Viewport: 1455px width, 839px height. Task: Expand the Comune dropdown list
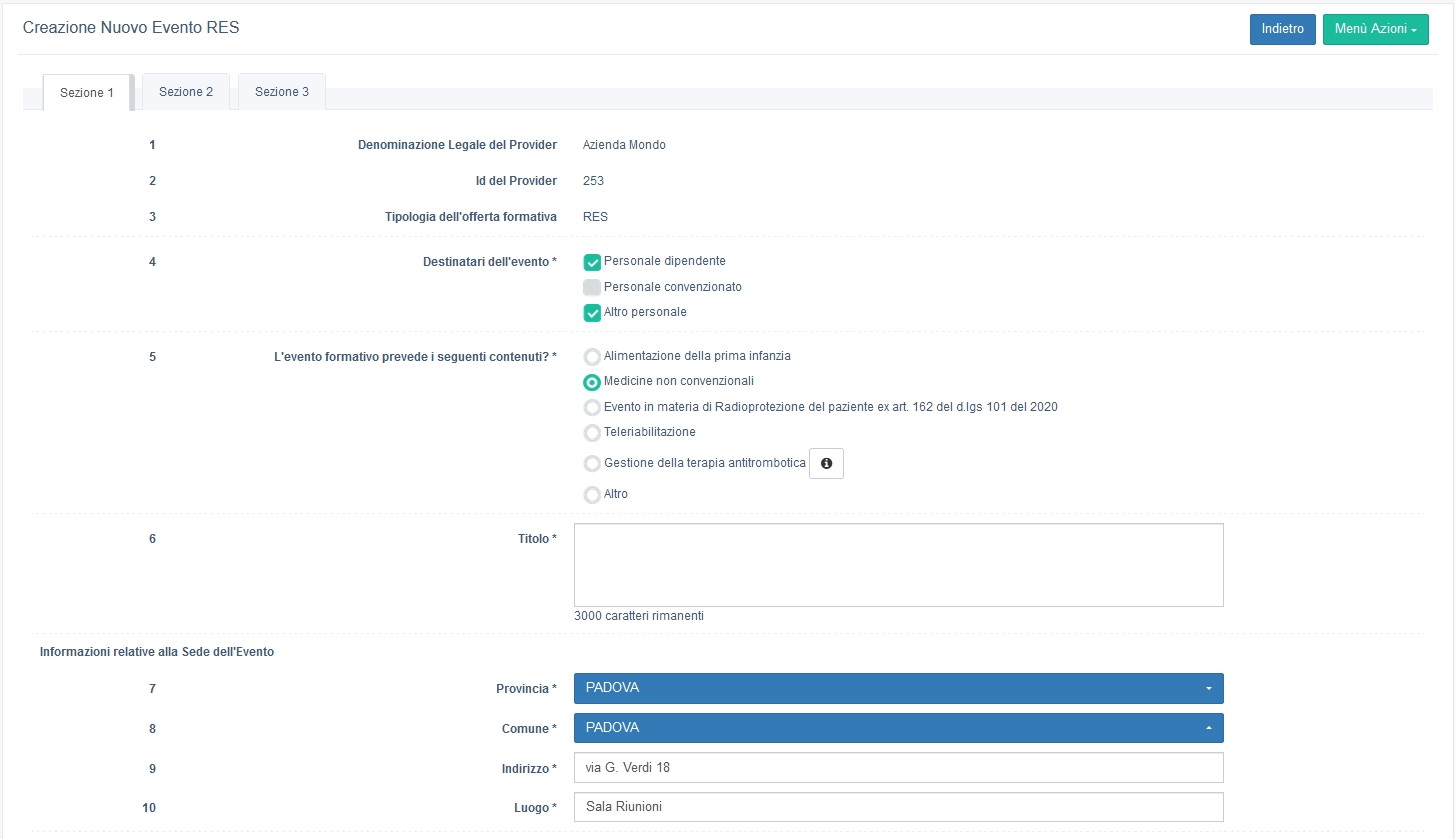coord(898,728)
